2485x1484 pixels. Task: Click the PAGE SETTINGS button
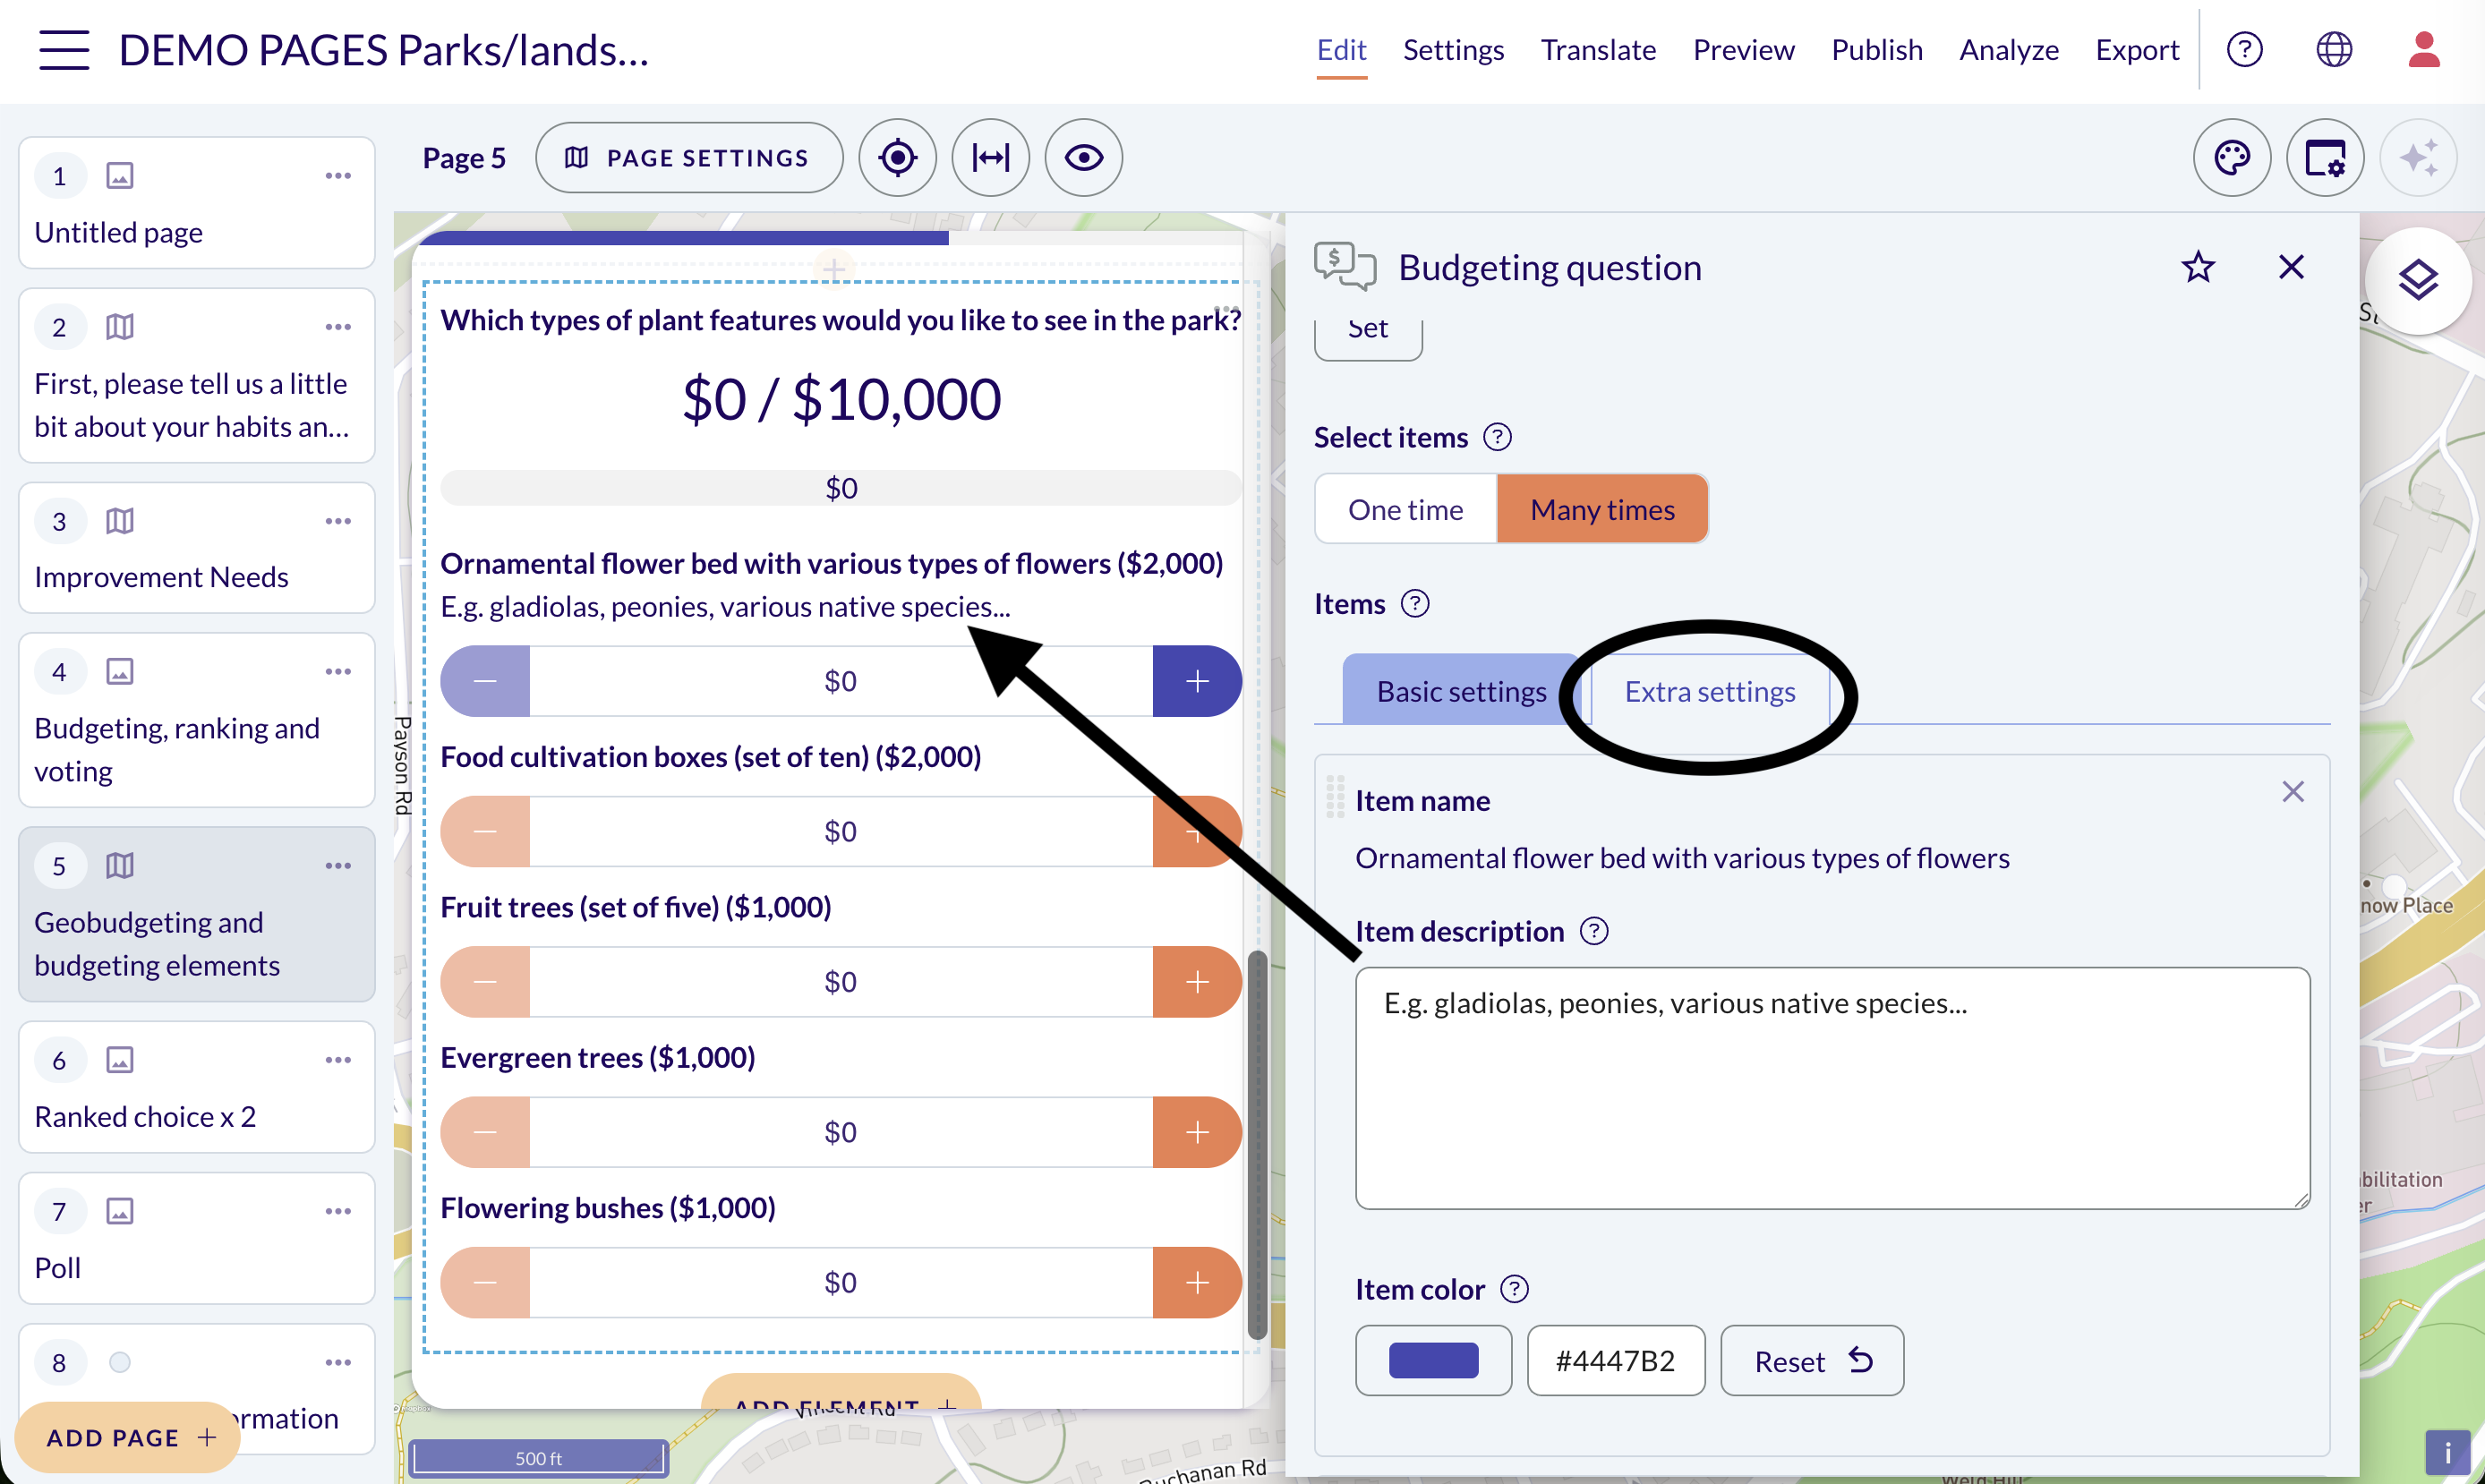pyautogui.click(x=689, y=157)
